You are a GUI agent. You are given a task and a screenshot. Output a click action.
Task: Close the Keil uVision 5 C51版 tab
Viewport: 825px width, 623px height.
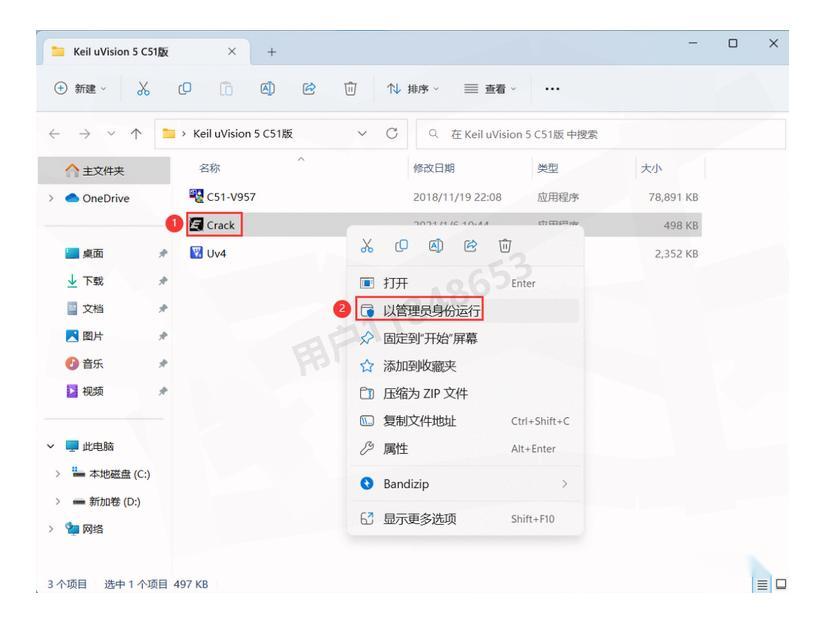[x=232, y=52]
